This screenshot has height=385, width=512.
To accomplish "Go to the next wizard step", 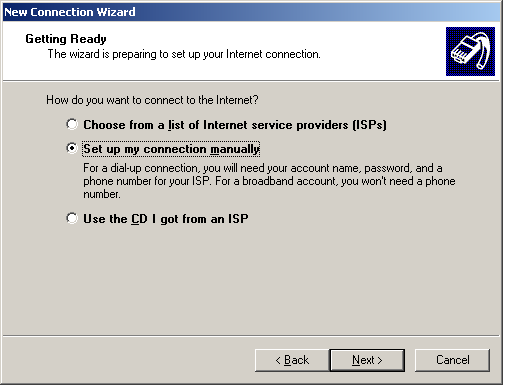I will point(367,360).
